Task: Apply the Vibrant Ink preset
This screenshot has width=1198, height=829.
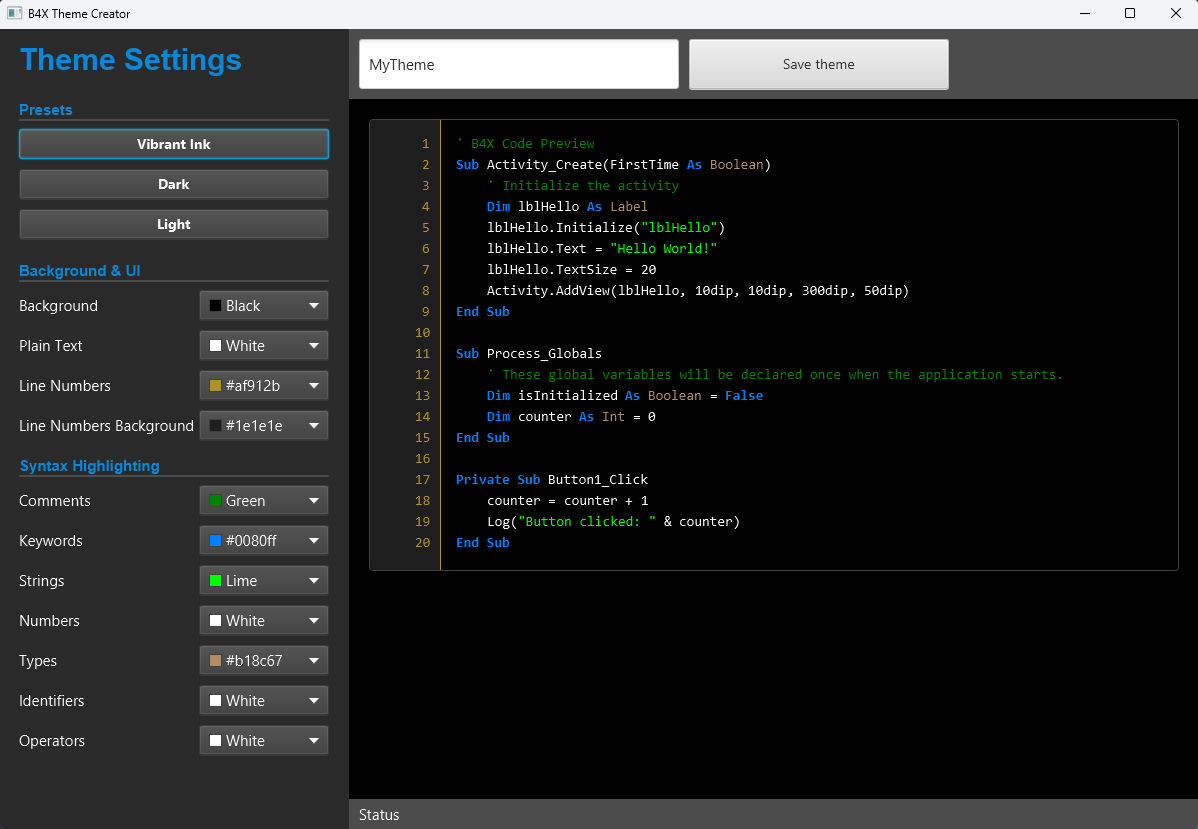Action: (173, 144)
